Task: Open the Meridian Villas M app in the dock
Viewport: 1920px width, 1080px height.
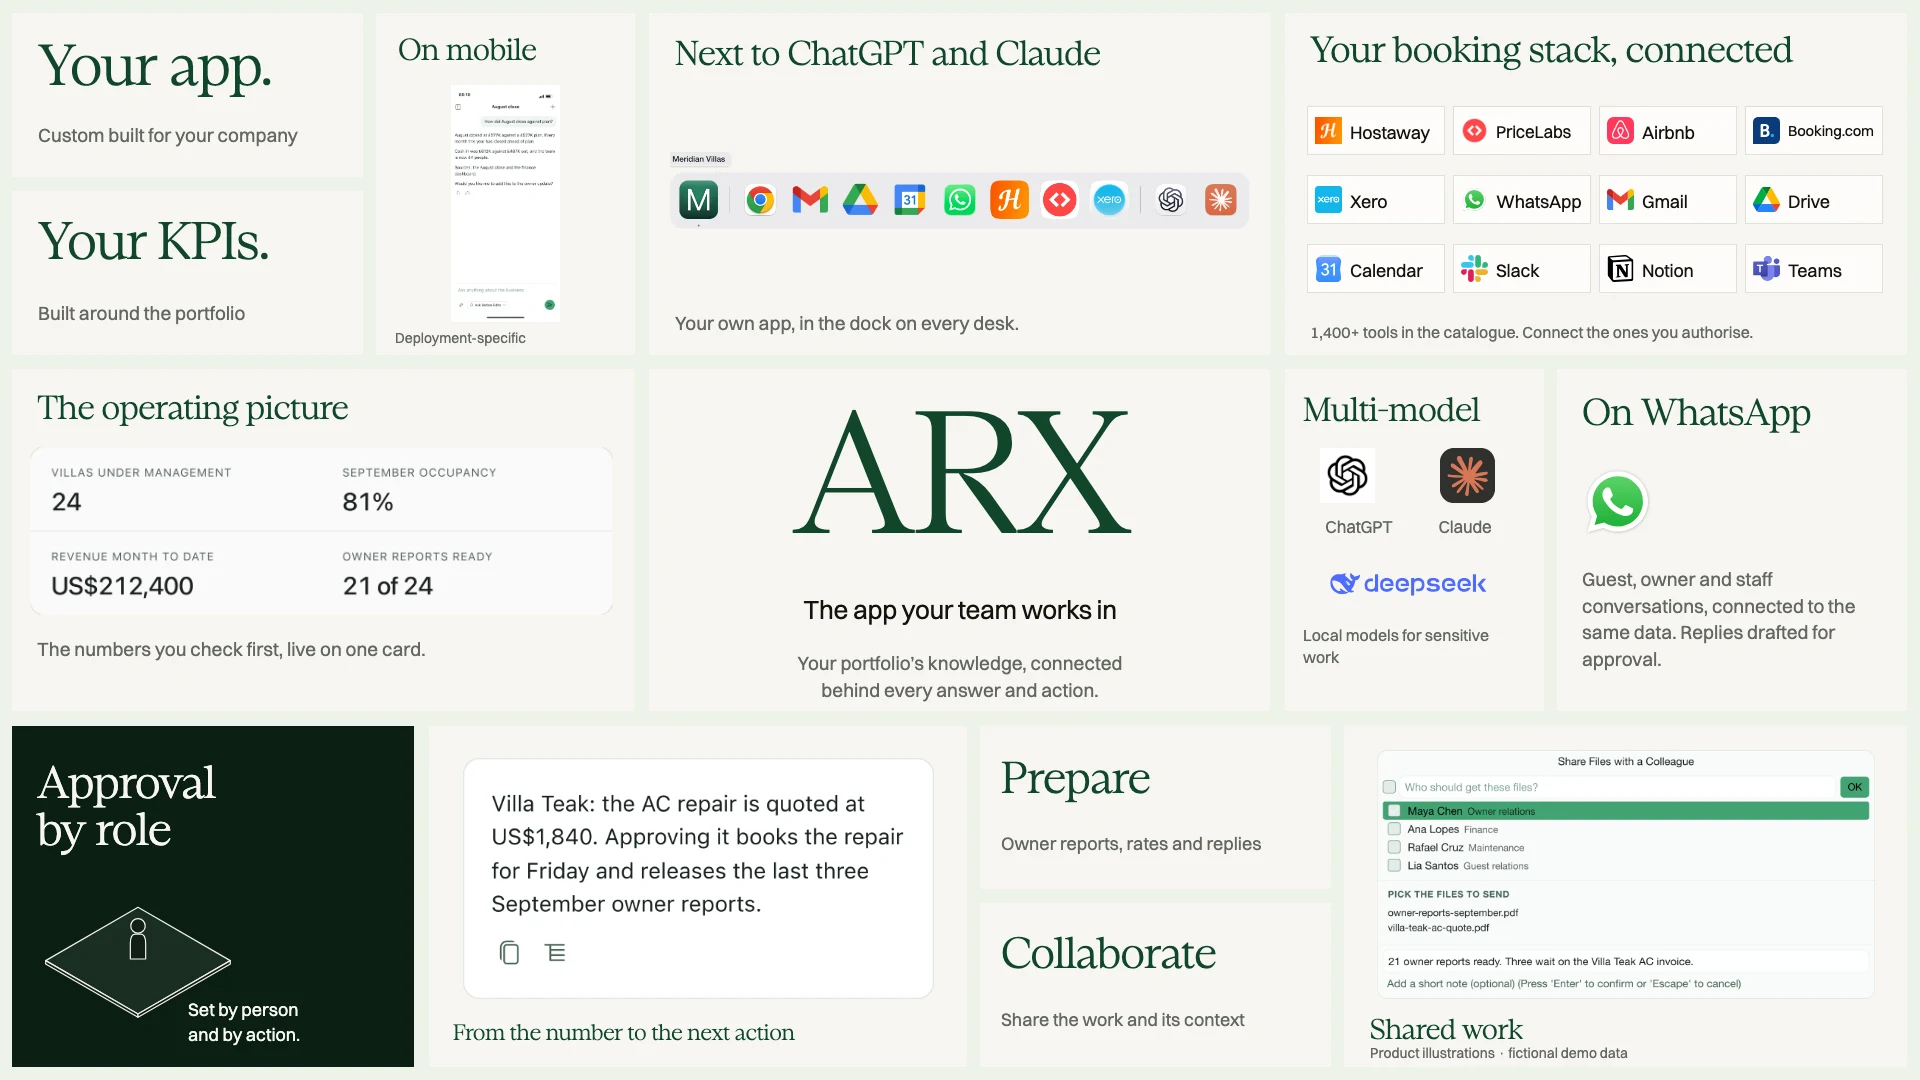Action: pyautogui.click(x=698, y=201)
